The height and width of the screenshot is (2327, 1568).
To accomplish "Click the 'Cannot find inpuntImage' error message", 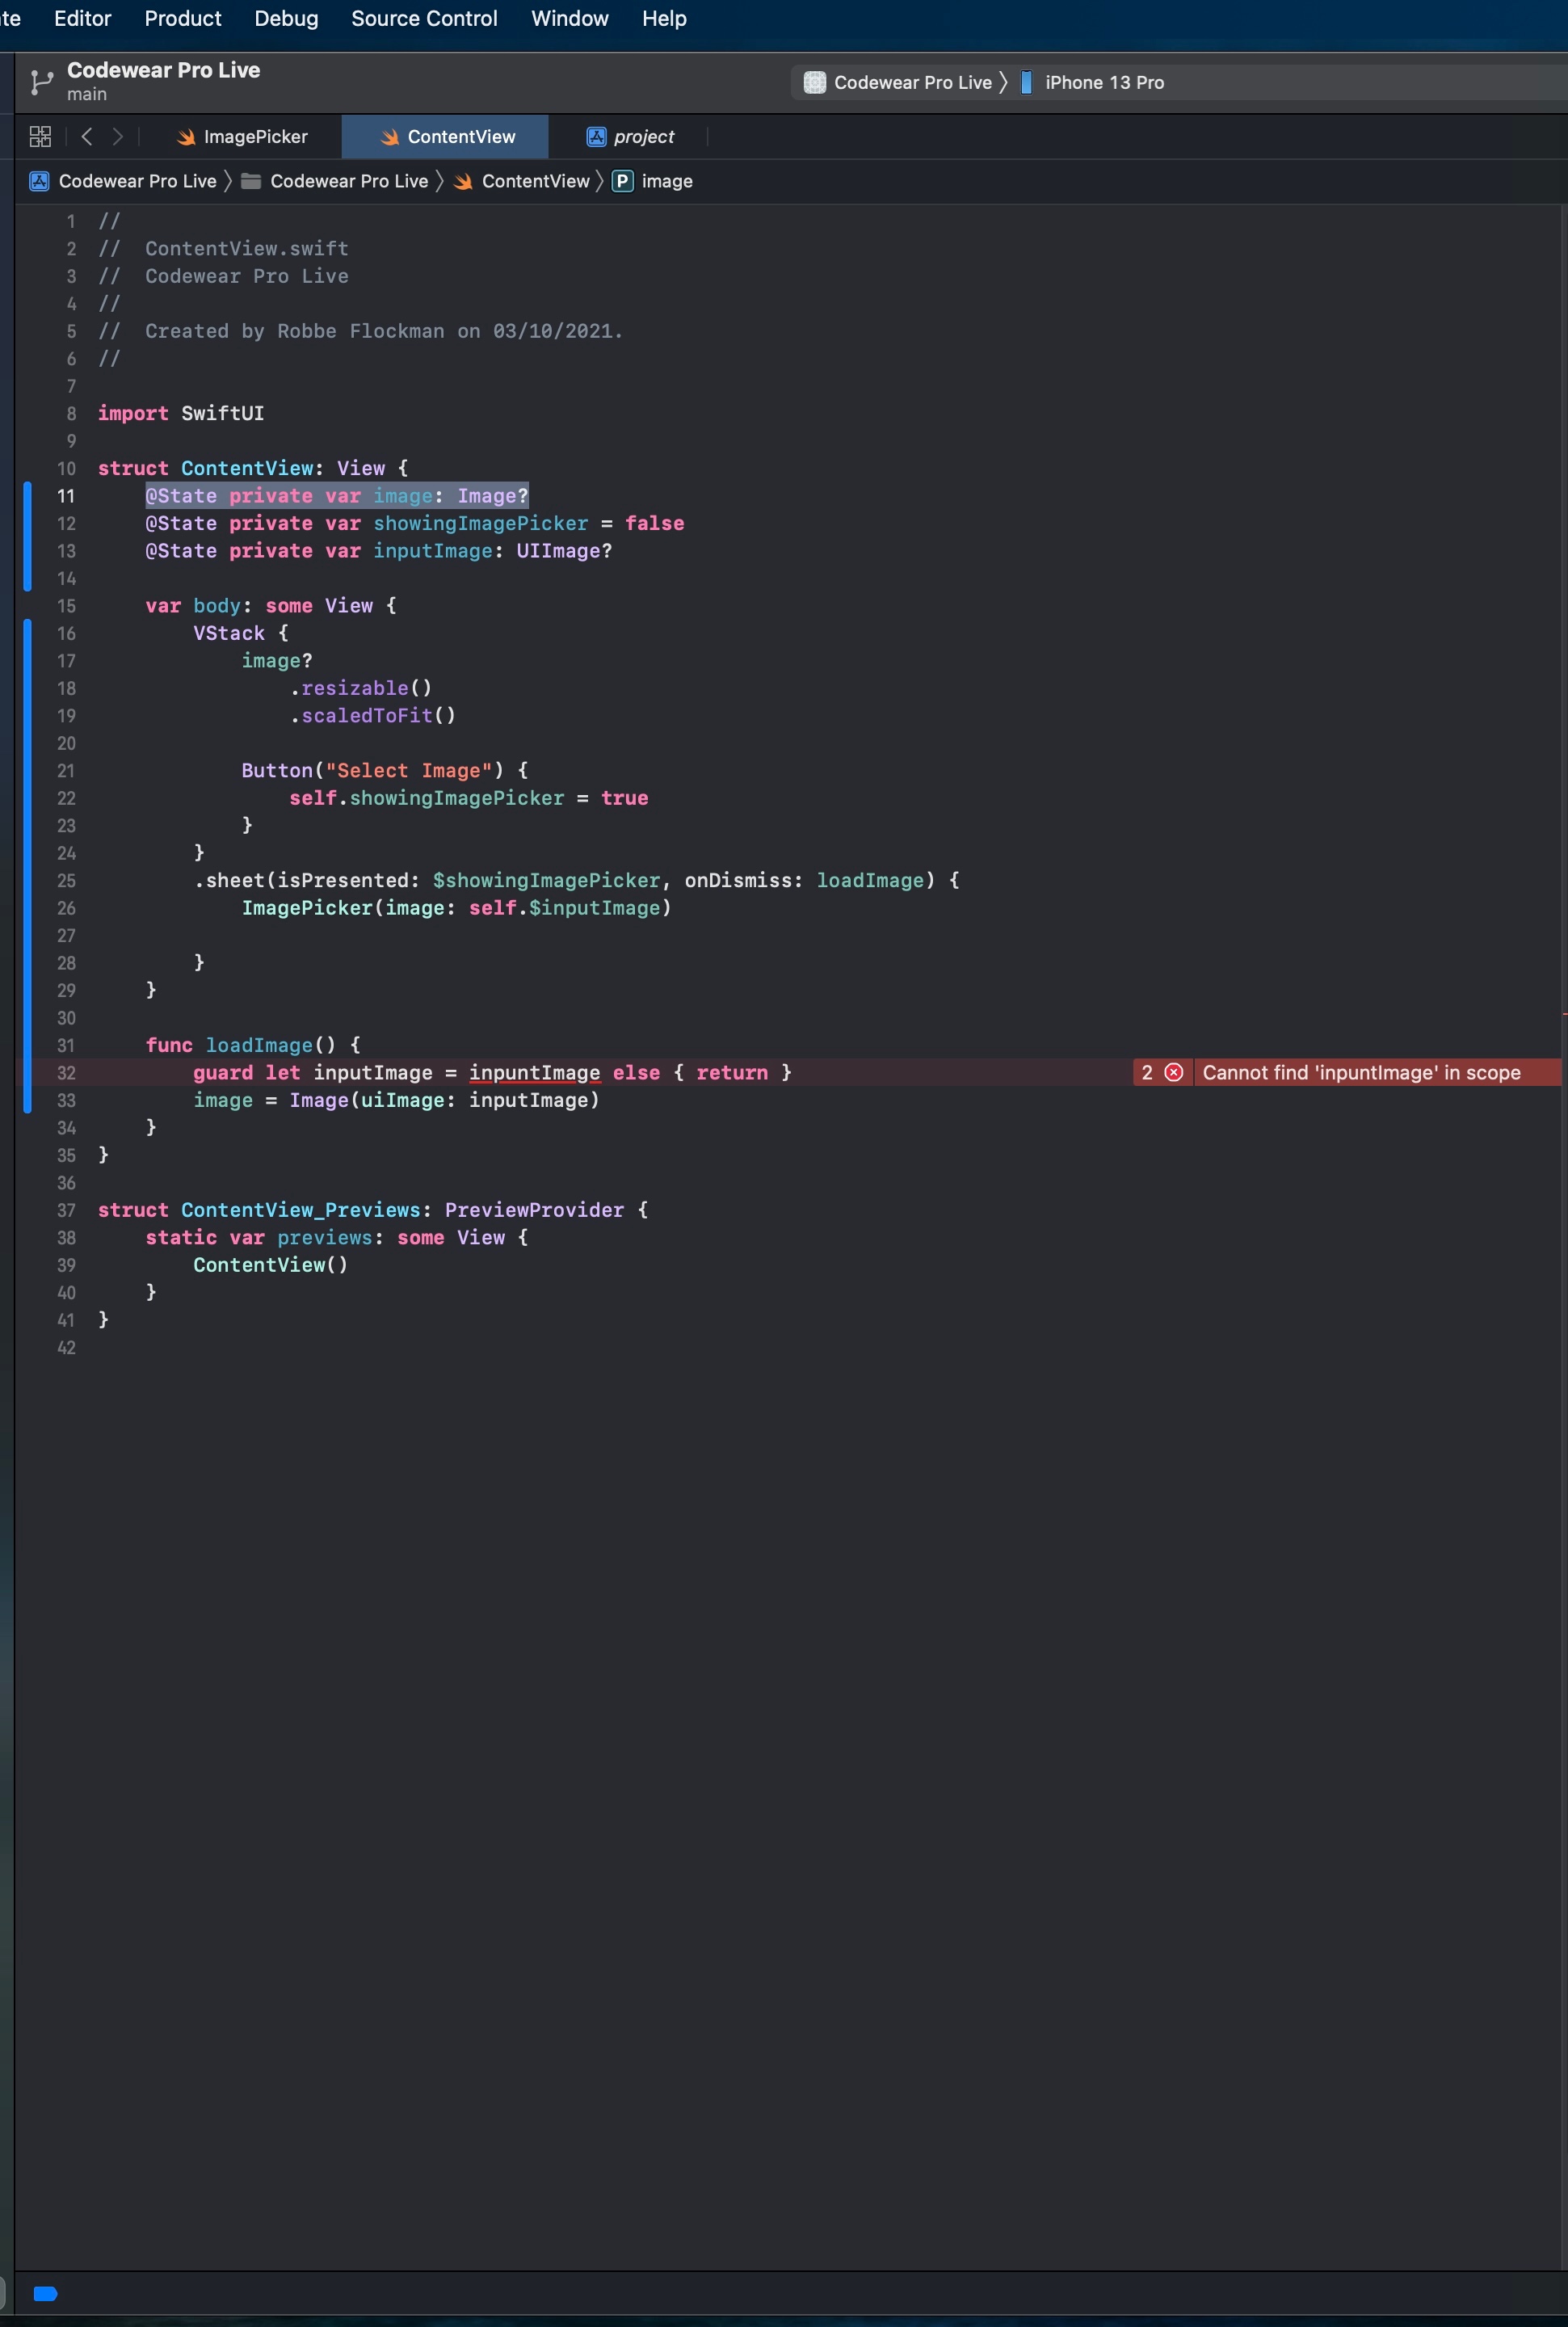I will (x=1361, y=1072).
